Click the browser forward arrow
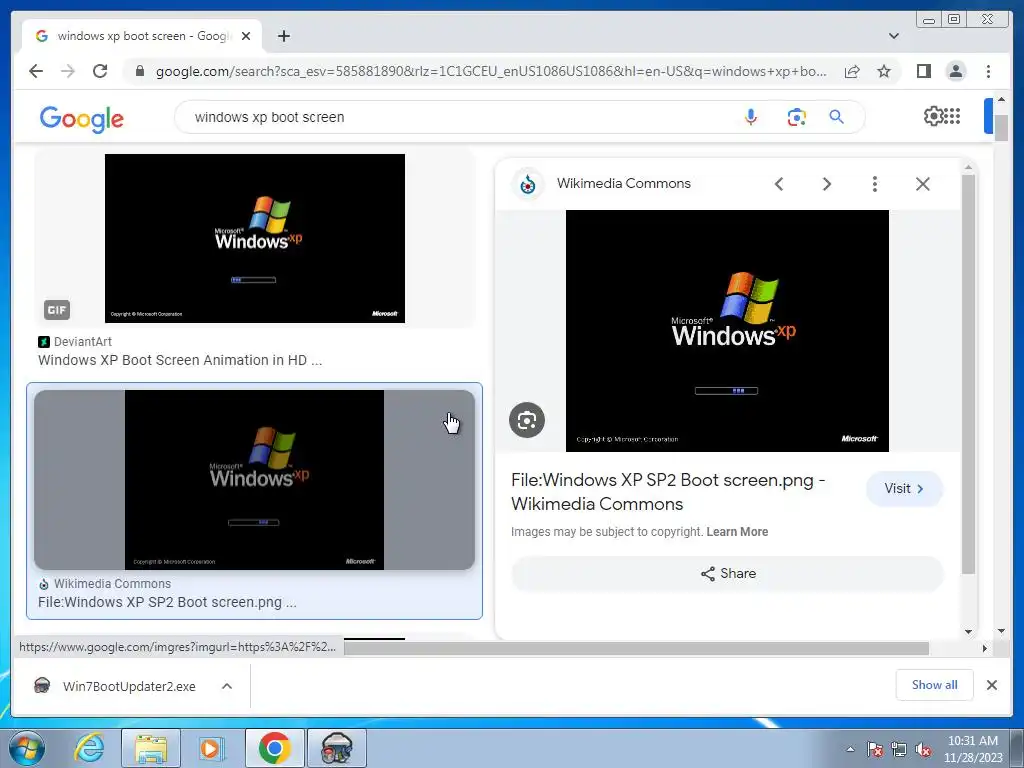The image size is (1024, 768). coord(68,71)
